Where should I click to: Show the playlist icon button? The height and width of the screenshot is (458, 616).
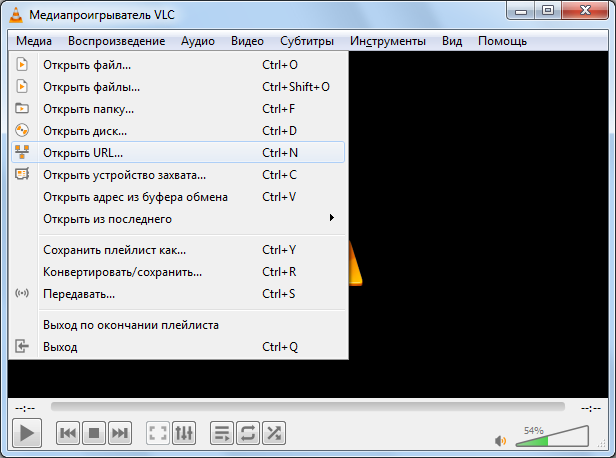pos(221,433)
